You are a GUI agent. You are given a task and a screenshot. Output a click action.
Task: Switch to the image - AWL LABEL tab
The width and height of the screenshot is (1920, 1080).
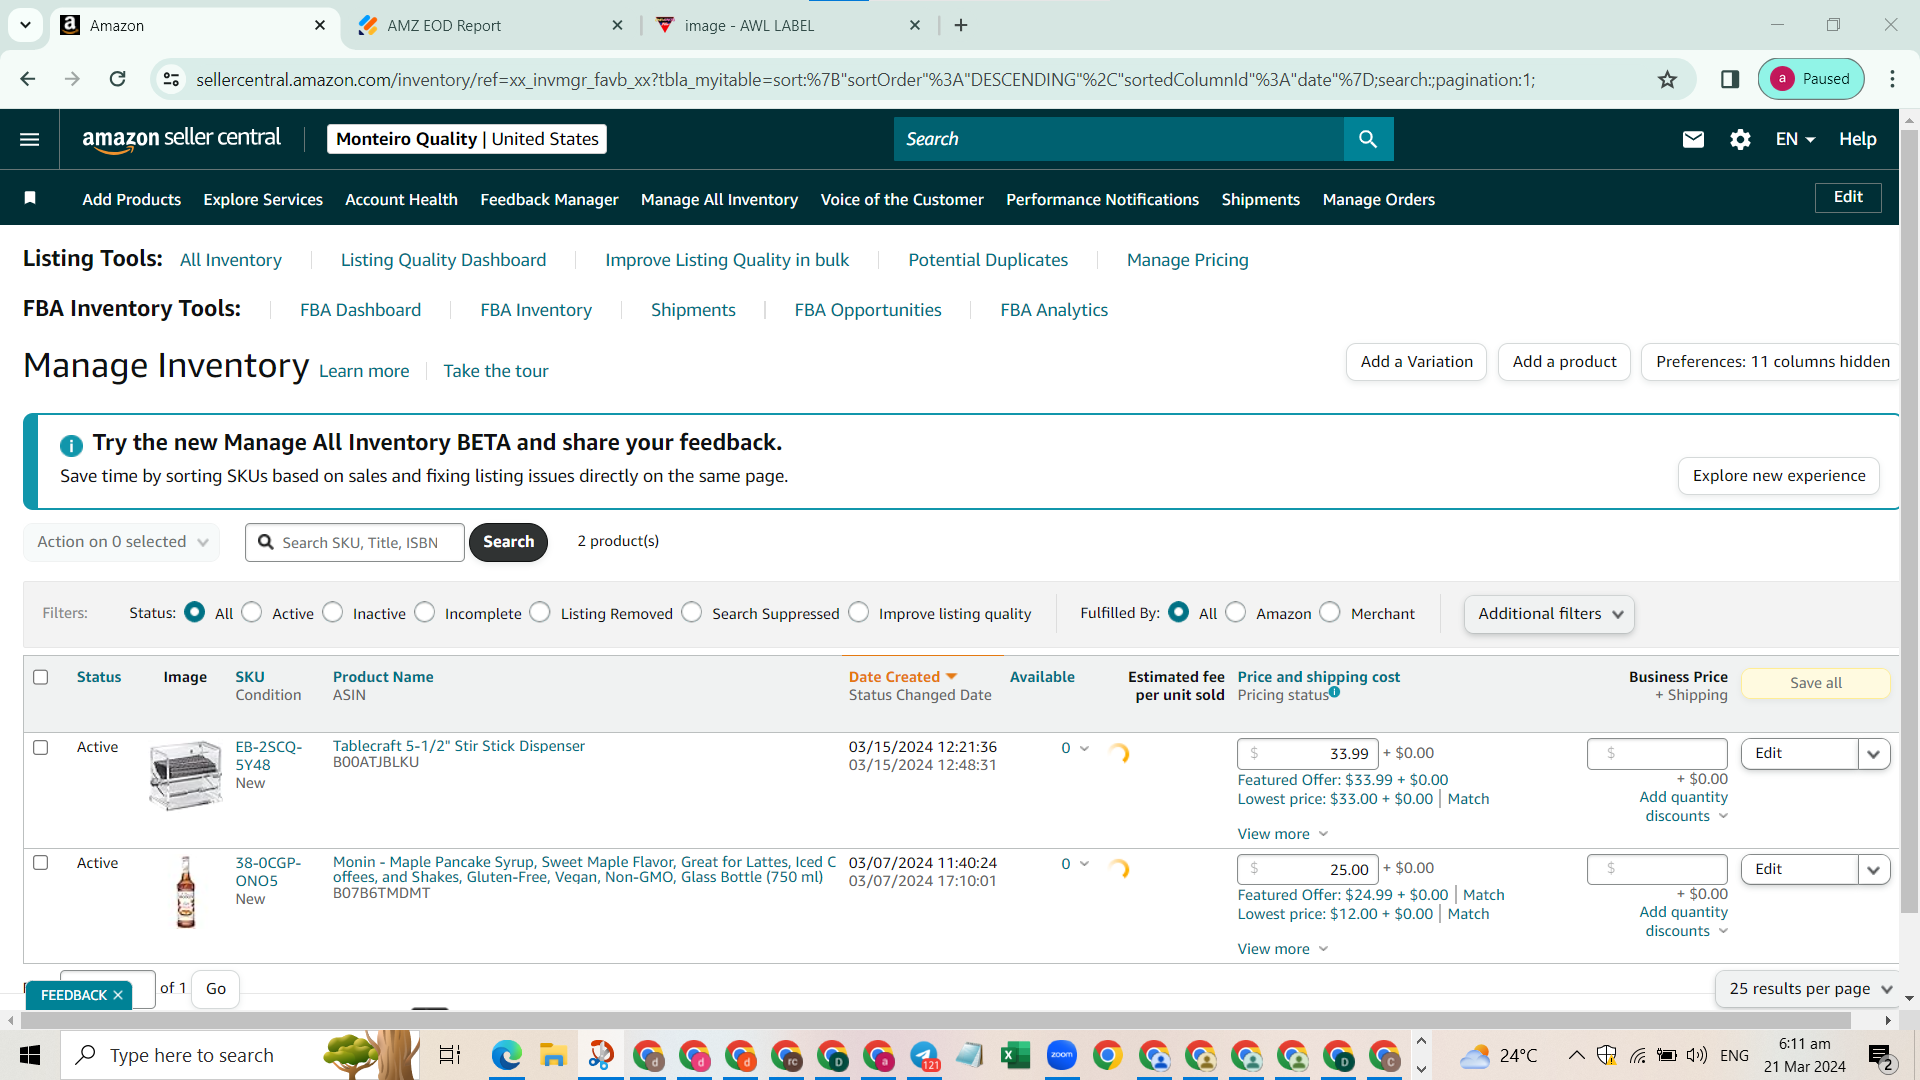pyautogui.click(x=786, y=25)
